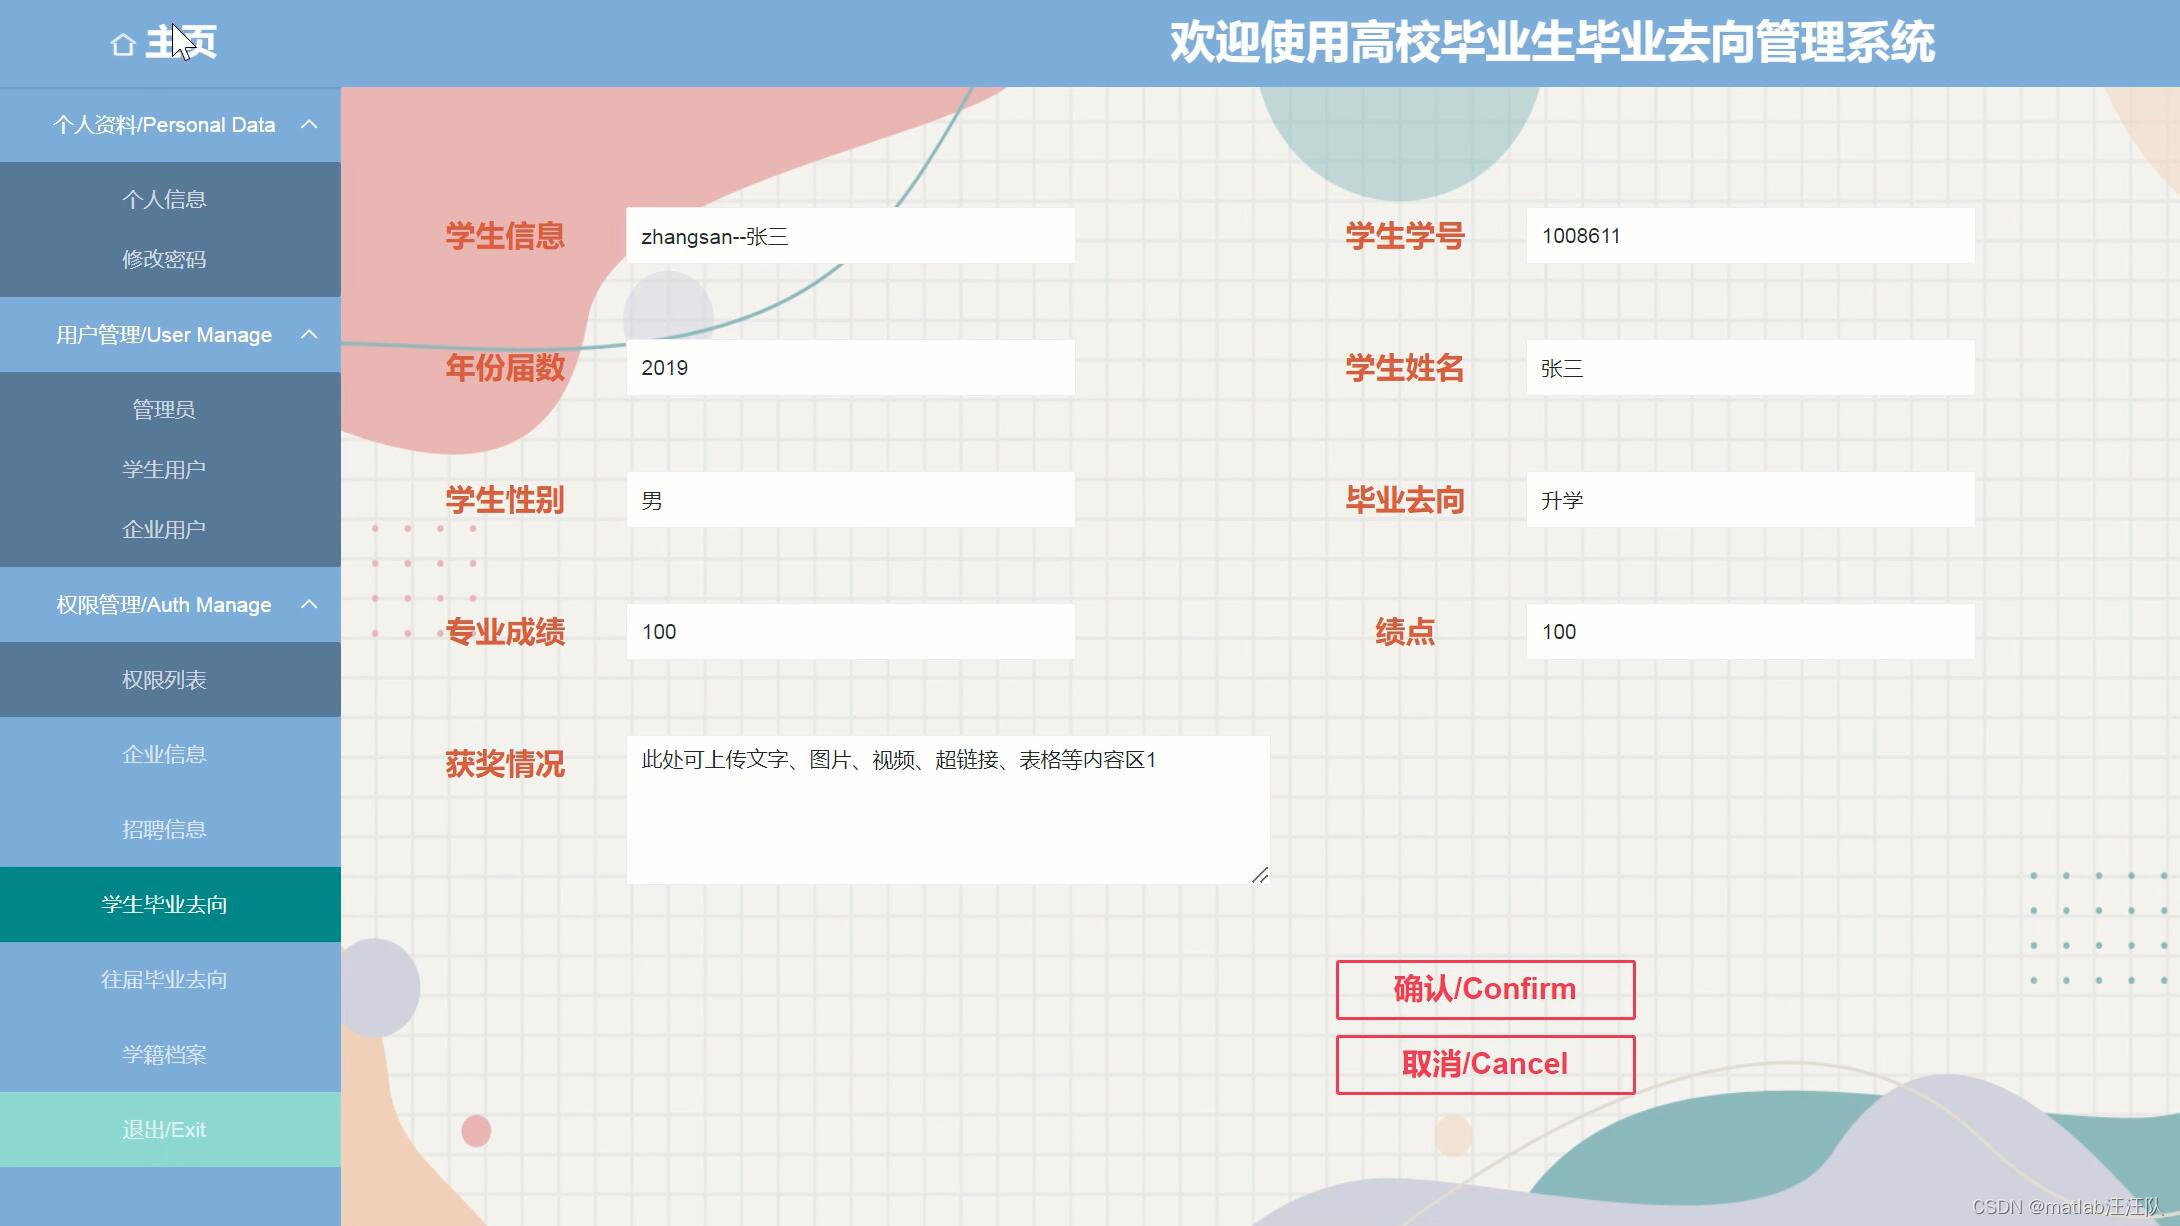Collapse the 个人资料/Personal Data section chevron
This screenshot has height=1226, width=2180.
pyautogui.click(x=309, y=124)
